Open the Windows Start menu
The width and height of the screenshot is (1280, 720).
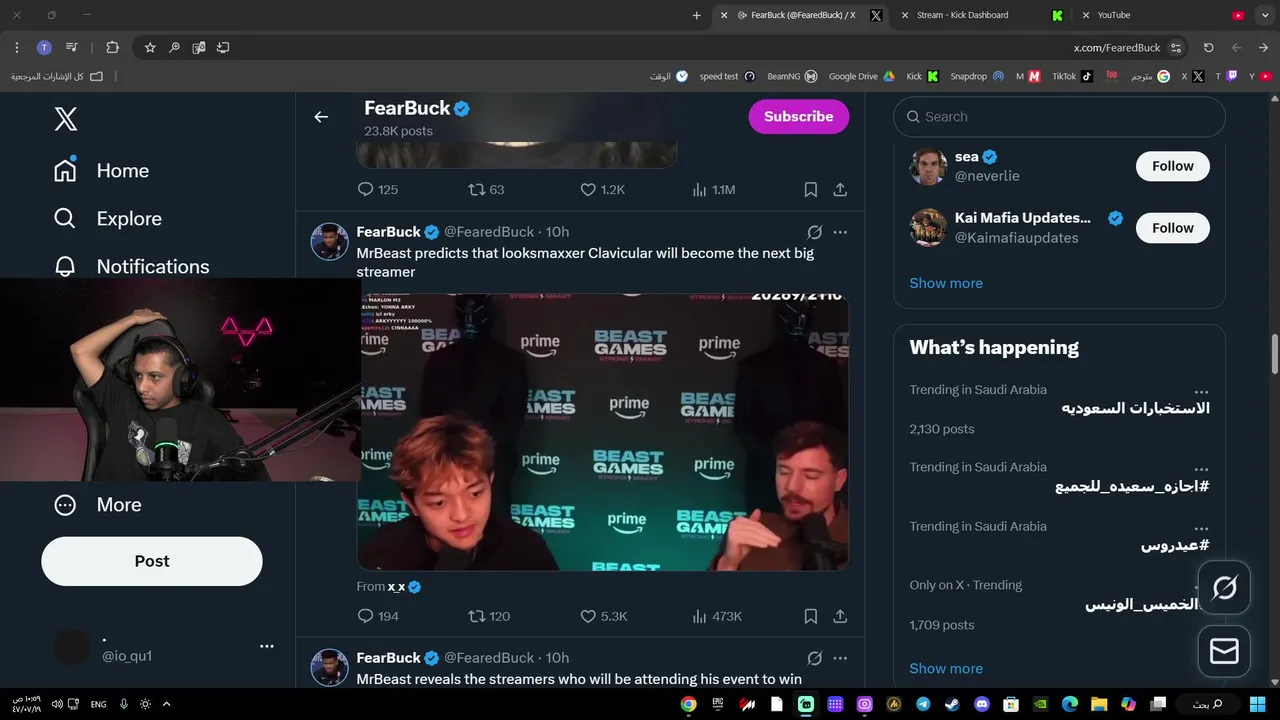click(1257, 704)
